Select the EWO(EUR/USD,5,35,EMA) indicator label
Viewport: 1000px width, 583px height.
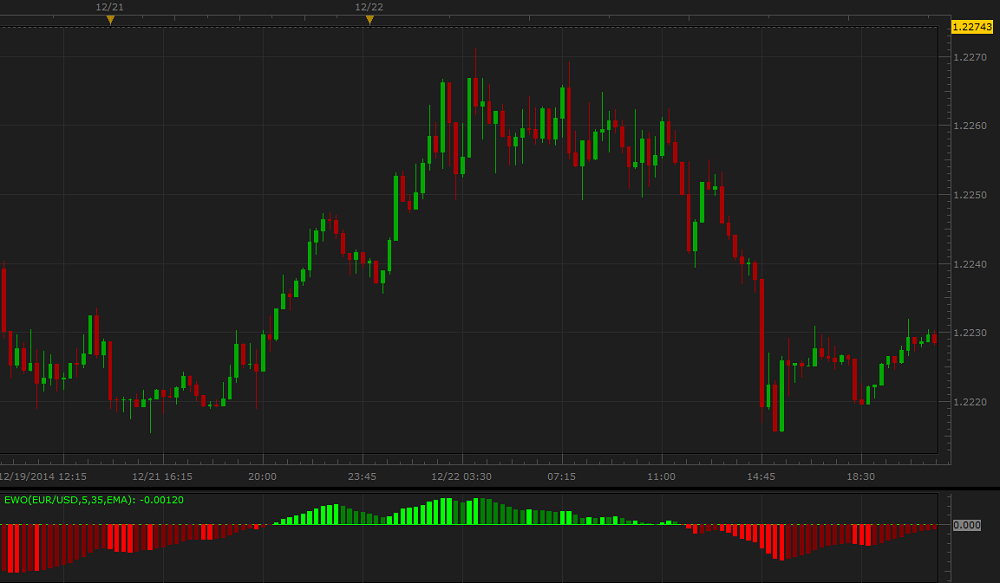[x=94, y=500]
